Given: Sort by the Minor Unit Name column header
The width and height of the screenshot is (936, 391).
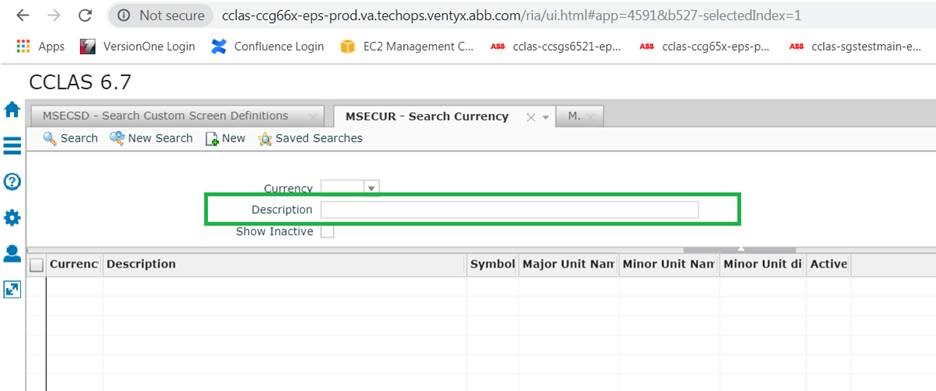Looking at the screenshot, I should pos(669,264).
